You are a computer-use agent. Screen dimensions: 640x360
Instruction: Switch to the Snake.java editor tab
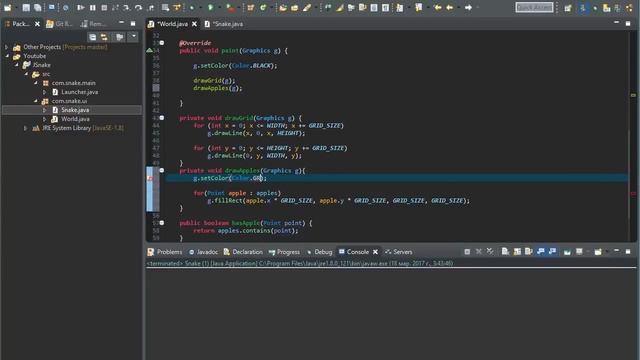pos(228,24)
